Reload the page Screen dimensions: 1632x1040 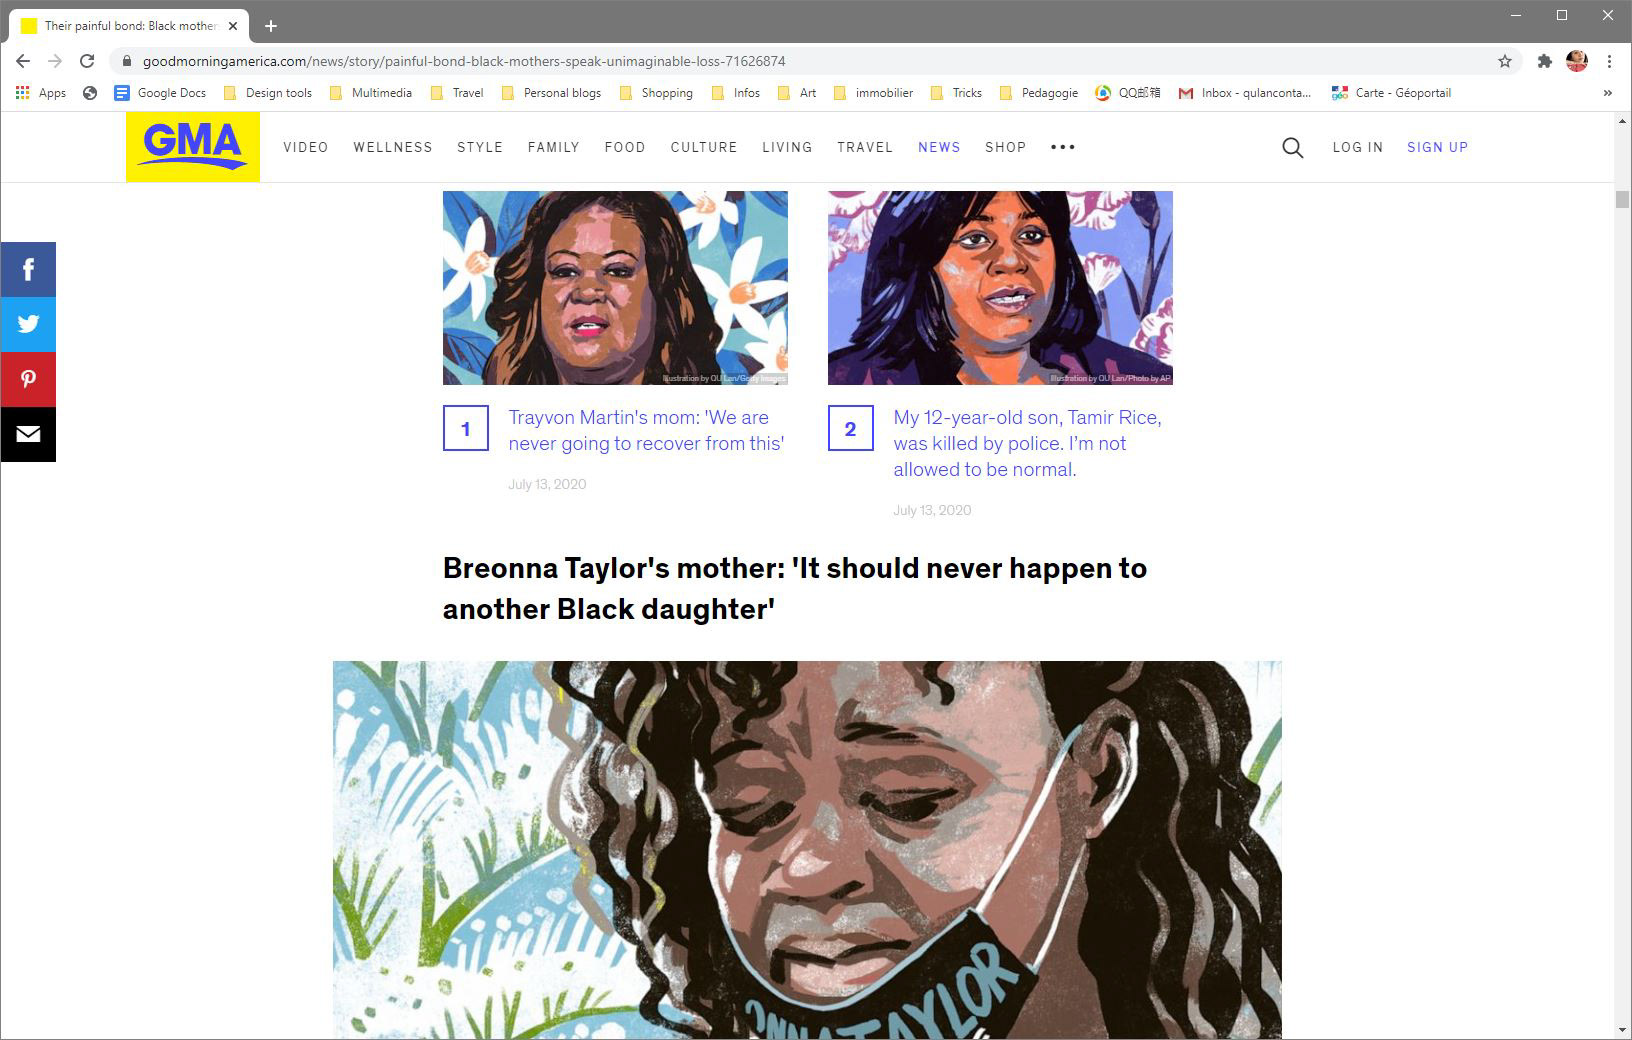[x=87, y=61]
